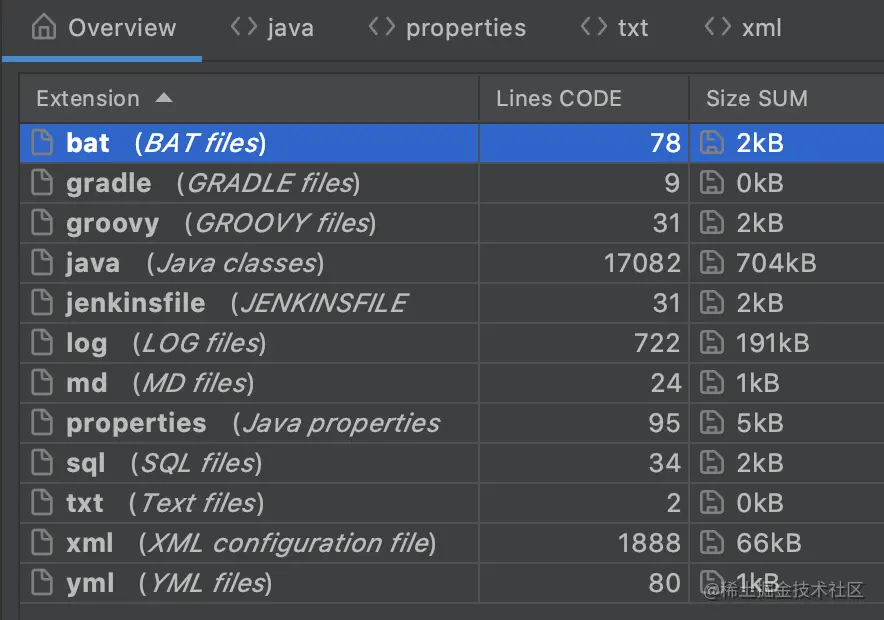884x620 pixels.
Task: Toggle the Extension sort direction arrow
Action: (x=163, y=98)
